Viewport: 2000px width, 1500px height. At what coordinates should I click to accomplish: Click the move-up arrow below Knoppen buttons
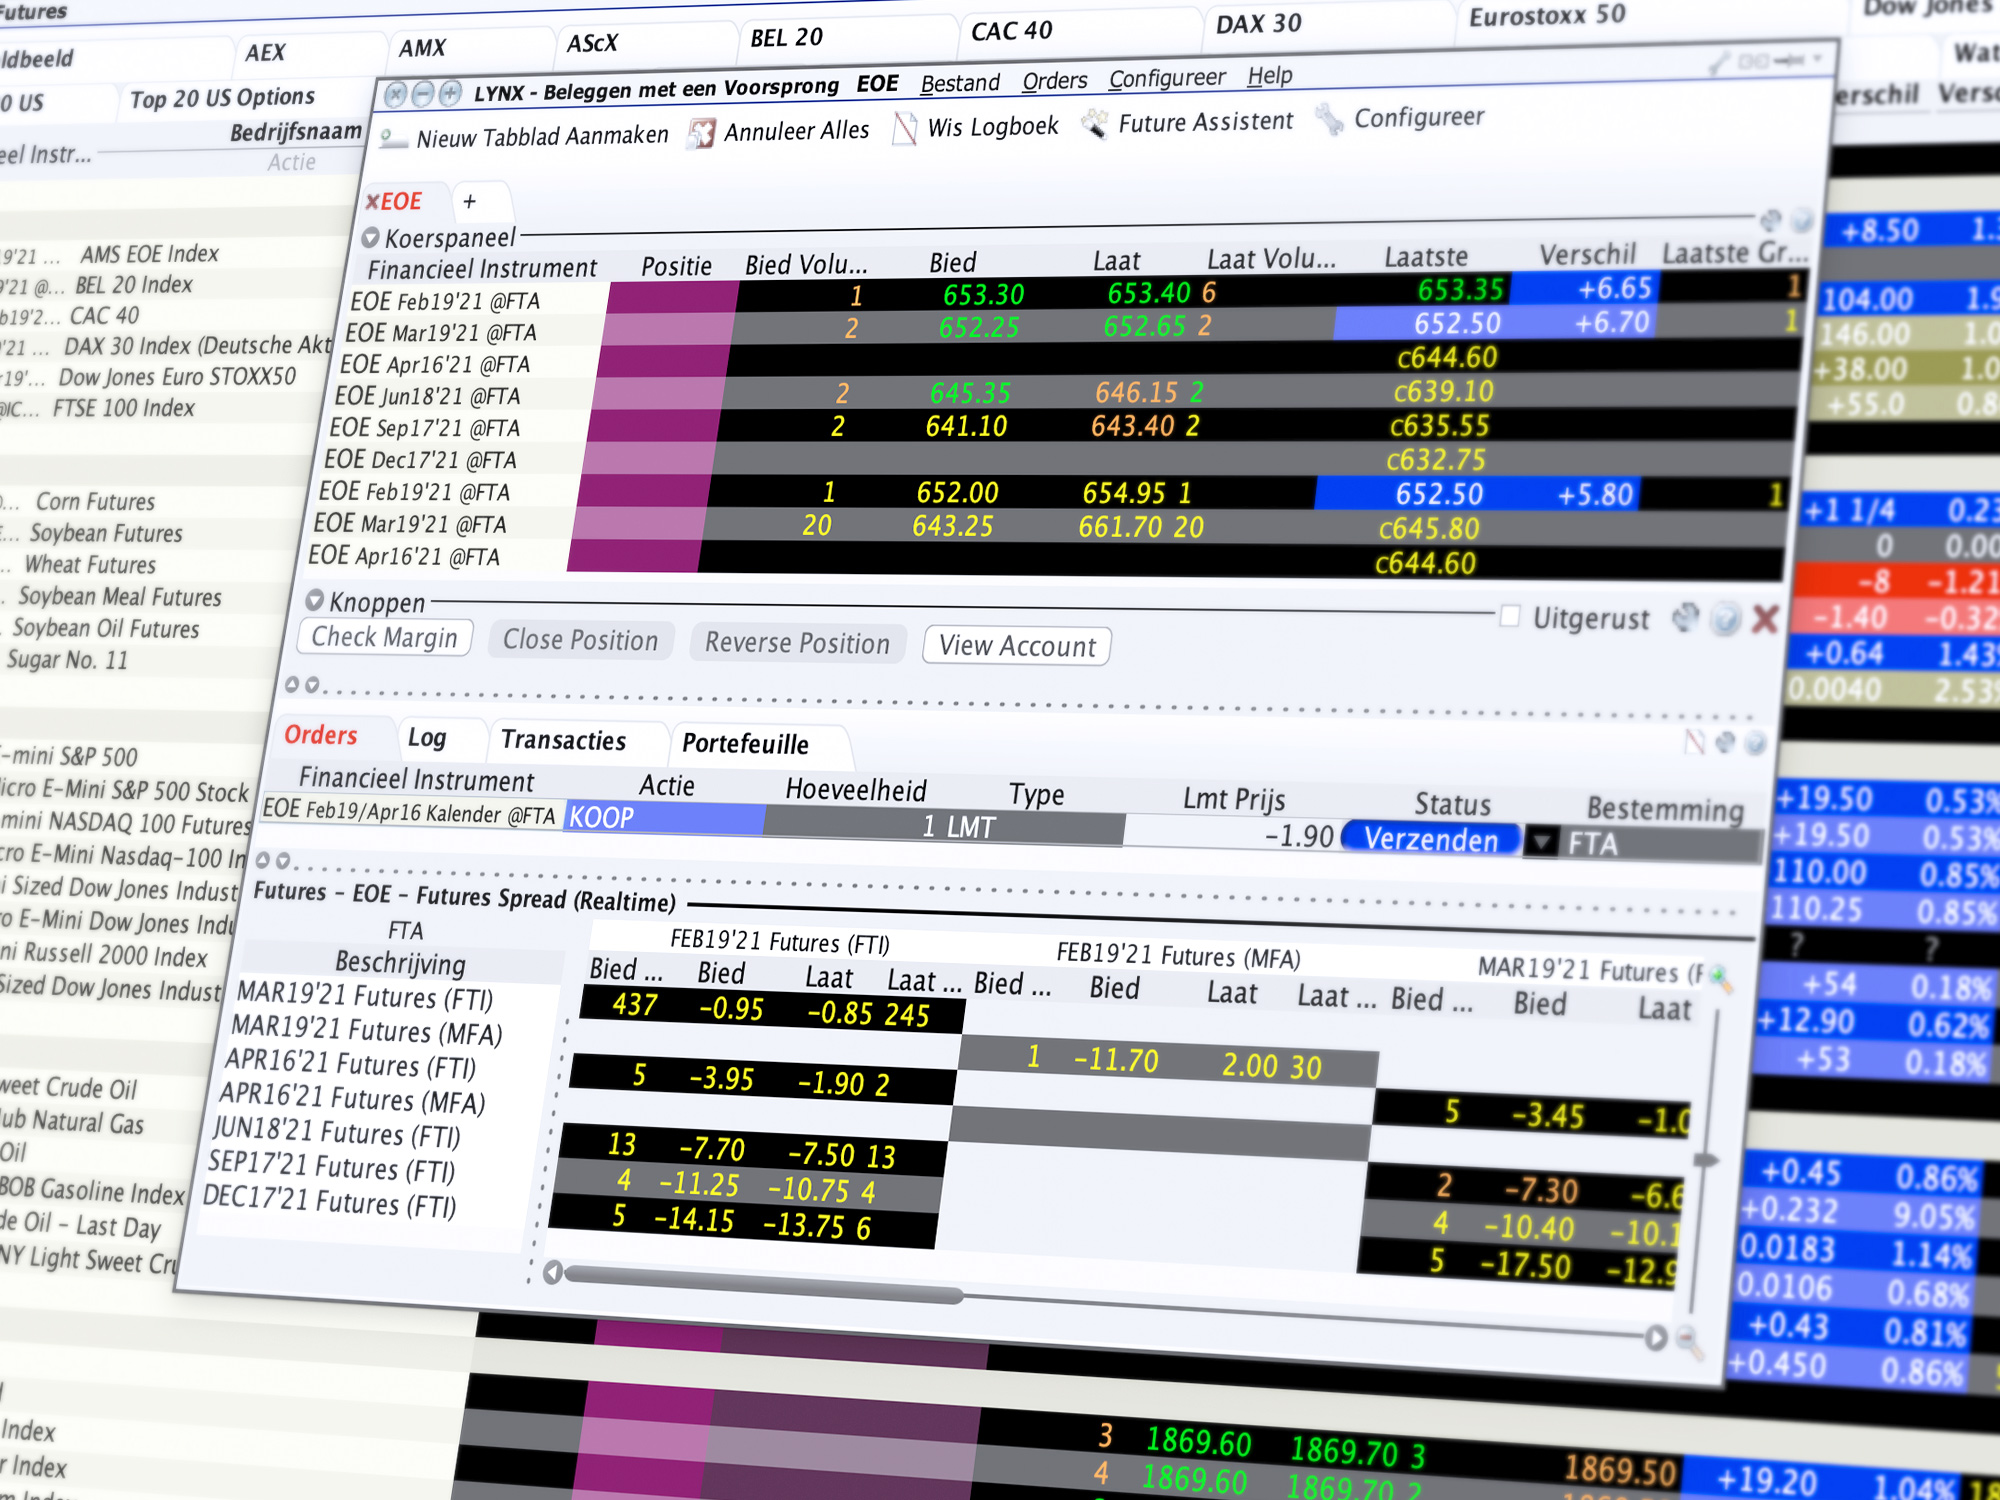pos(292,685)
